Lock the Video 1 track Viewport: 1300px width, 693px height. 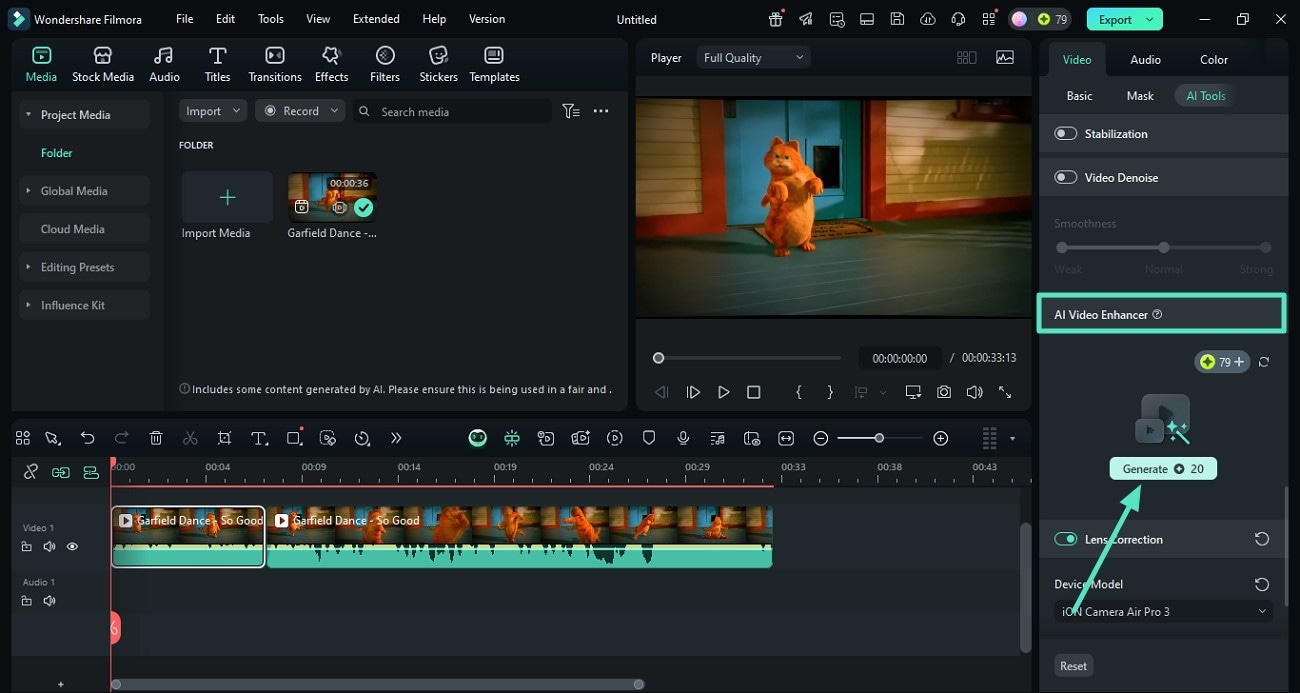click(x=26, y=547)
